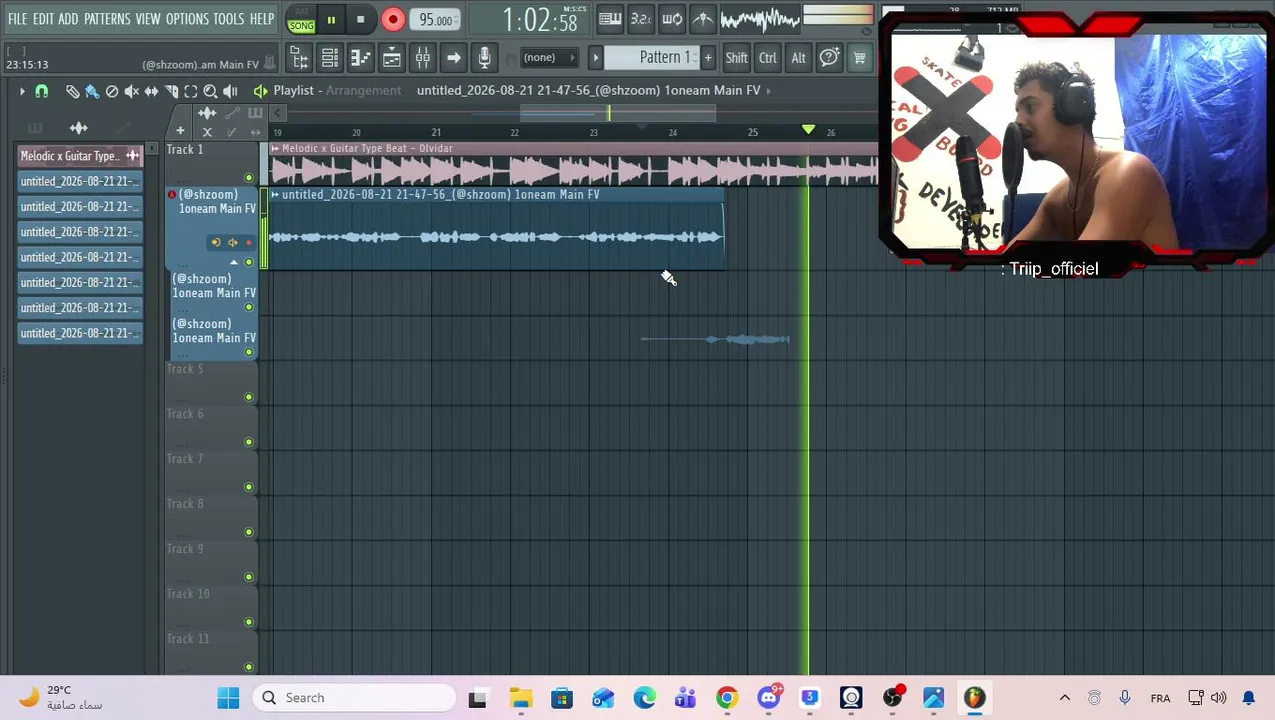Click the green playhead timeline marker
Screen dimensions: 1275x720
point(808,131)
